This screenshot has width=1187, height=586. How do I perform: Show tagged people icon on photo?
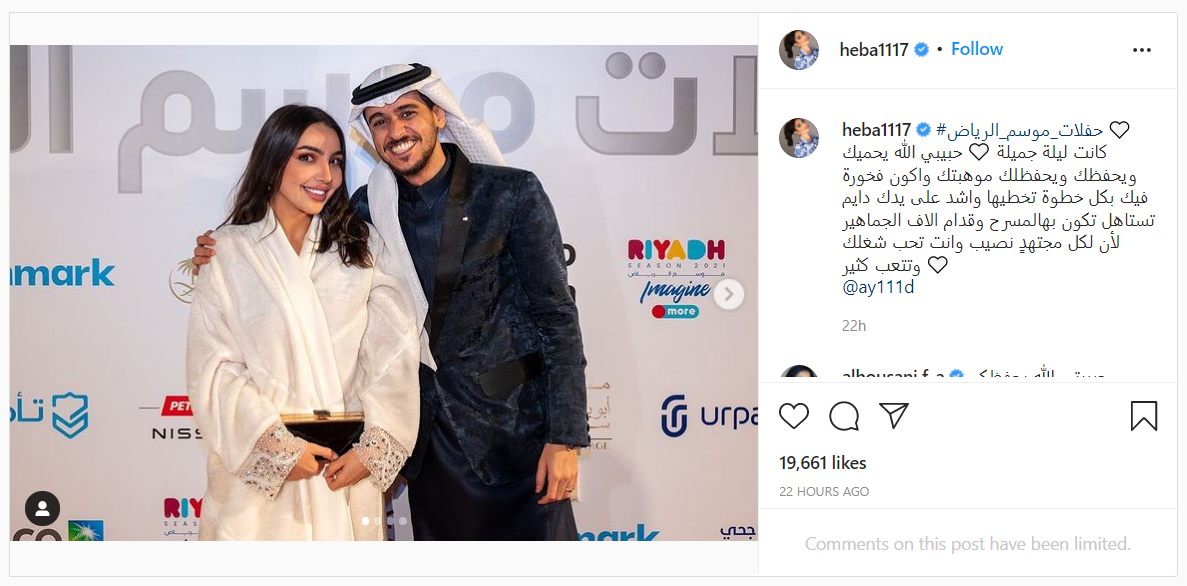pos(42,509)
